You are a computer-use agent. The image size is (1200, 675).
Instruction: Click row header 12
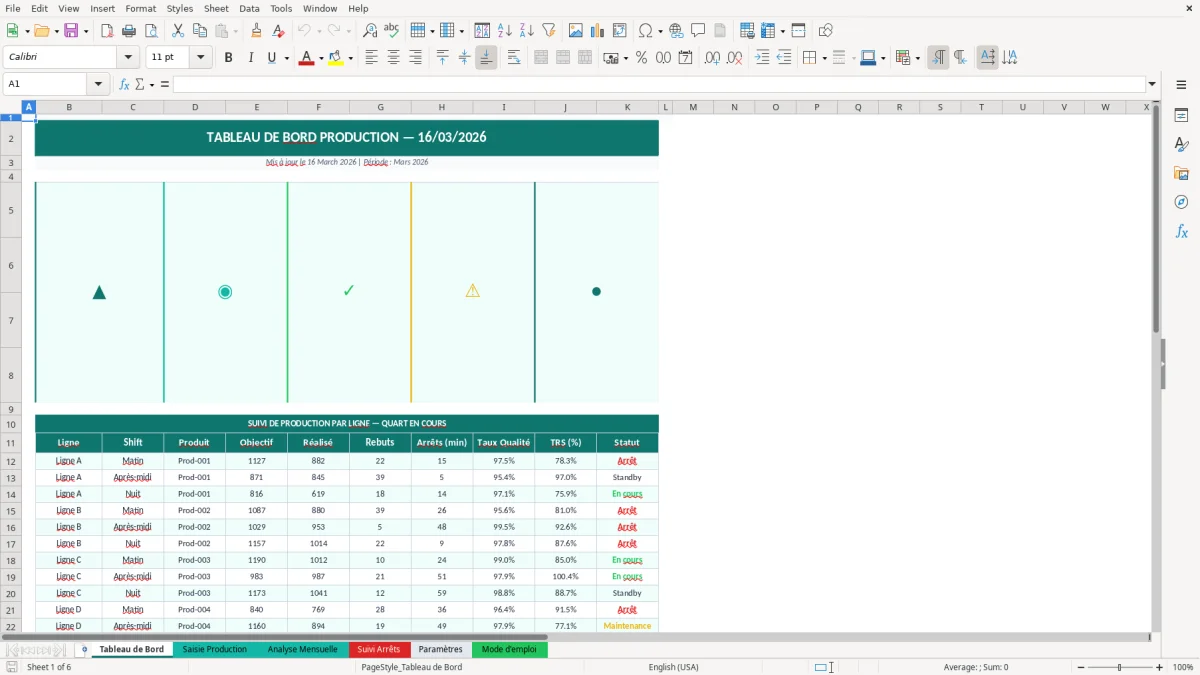11,461
